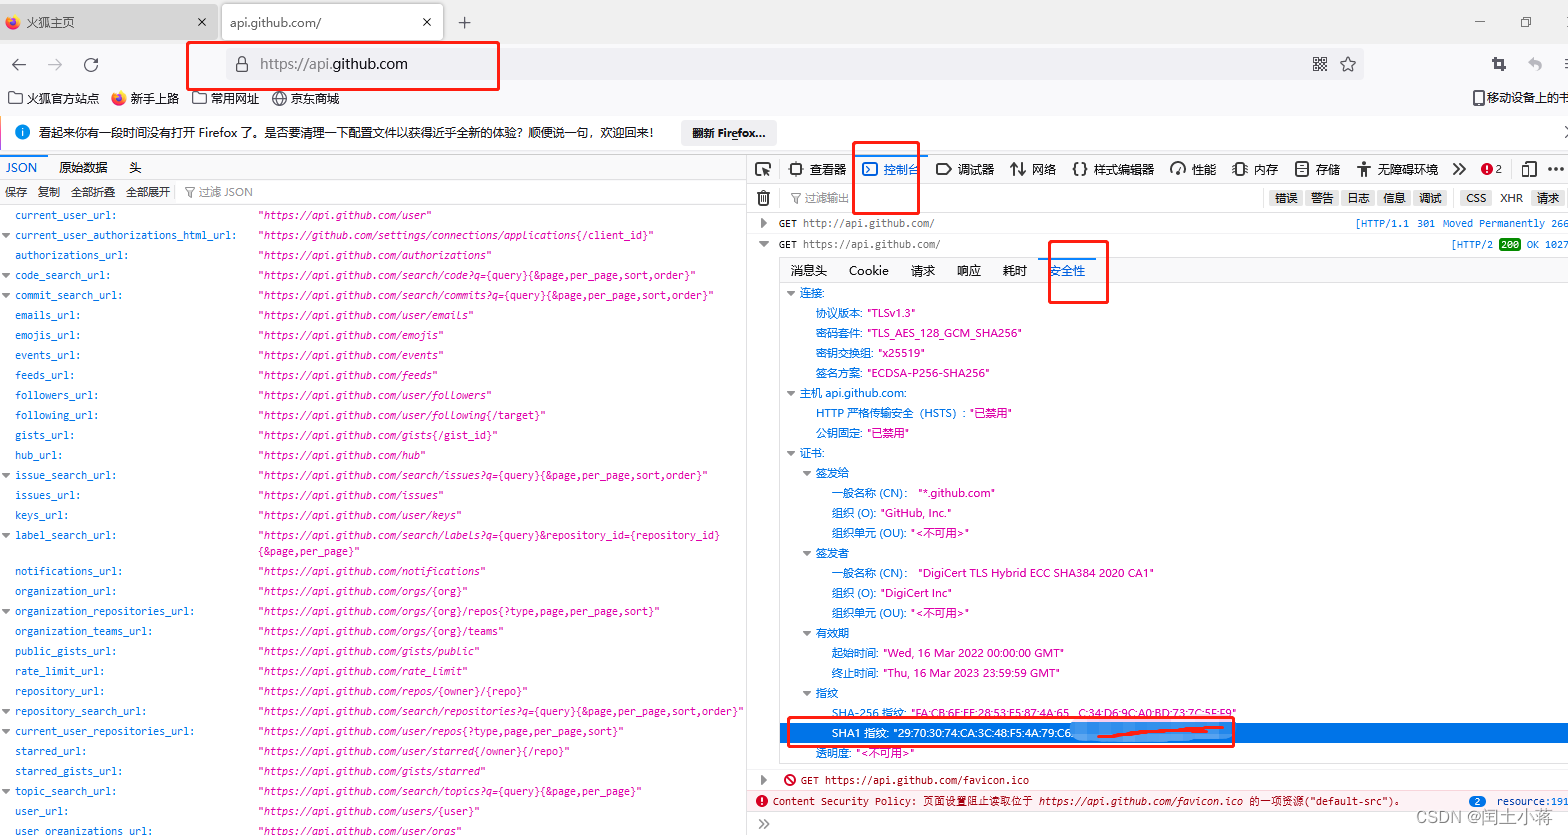Open the QR code icon in the address bar
Screen dimensions: 1568x835
1320,64
